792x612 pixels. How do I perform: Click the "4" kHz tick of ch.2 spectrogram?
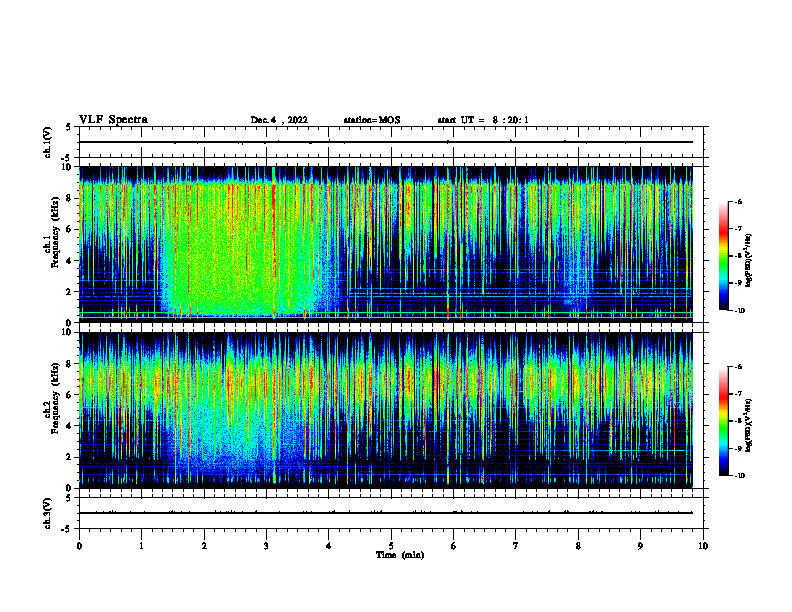pyautogui.click(x=71, y=426)
